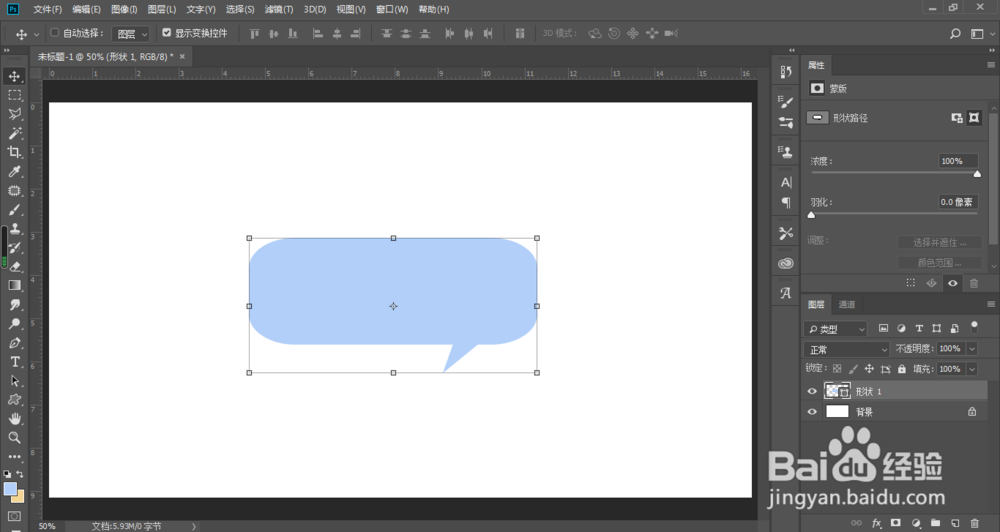This screenshot has height=532, width=1000.
Task: Click the delete layer trash icon
Action: point(974,523)
